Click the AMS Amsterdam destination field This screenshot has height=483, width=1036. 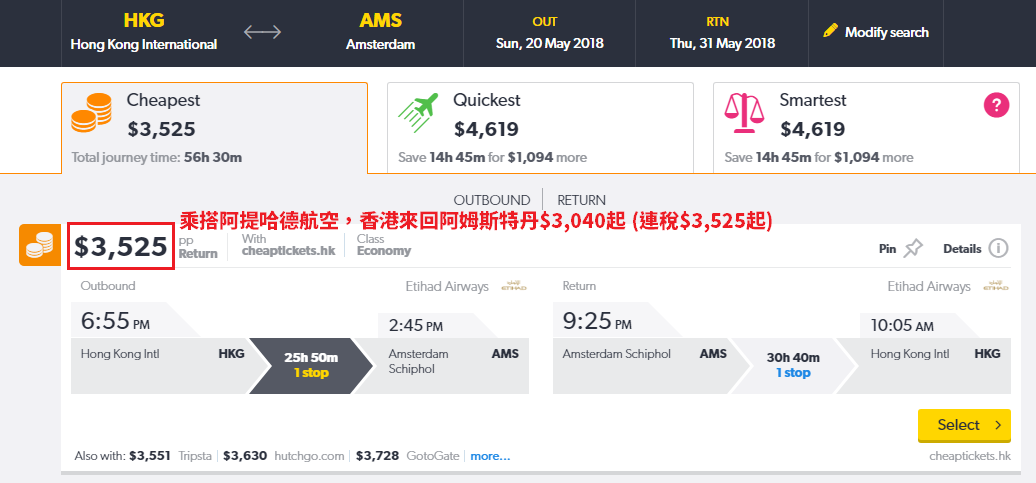pos(381,32)
